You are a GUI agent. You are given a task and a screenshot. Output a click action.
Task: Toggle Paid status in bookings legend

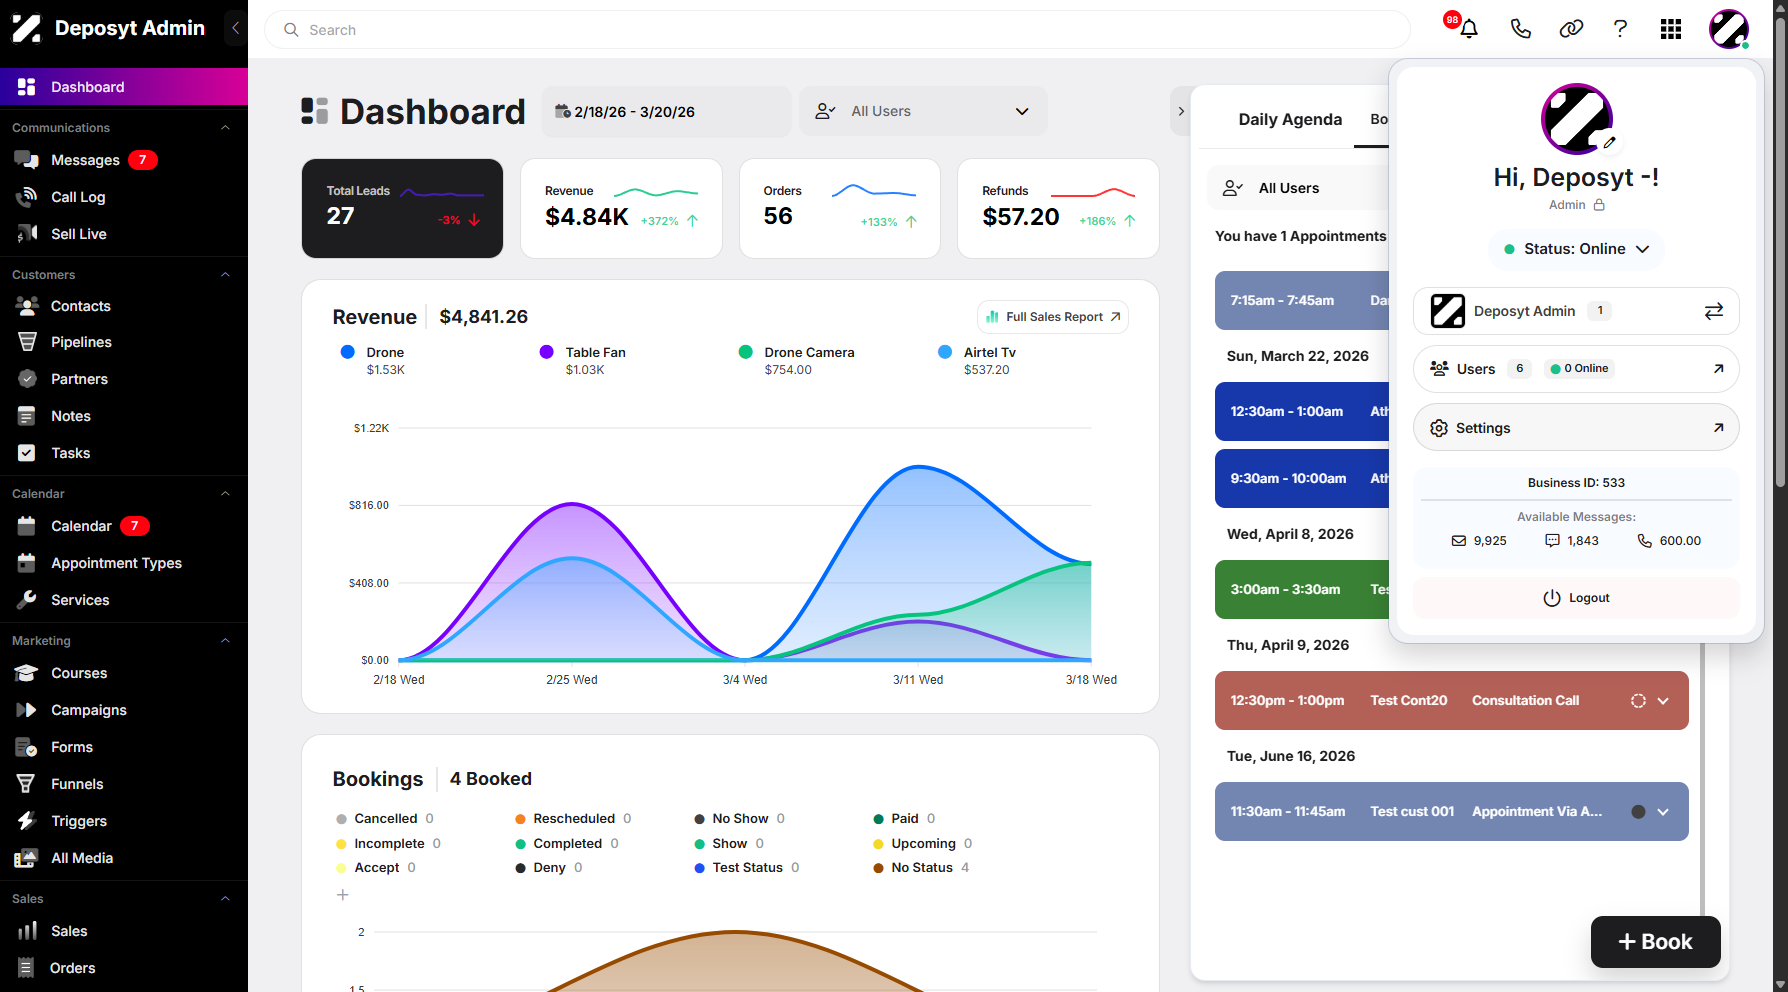(904, 818)
